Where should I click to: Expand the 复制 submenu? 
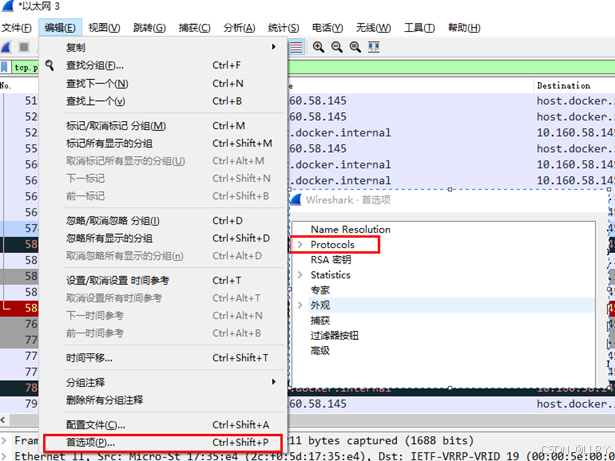[163, 47]
